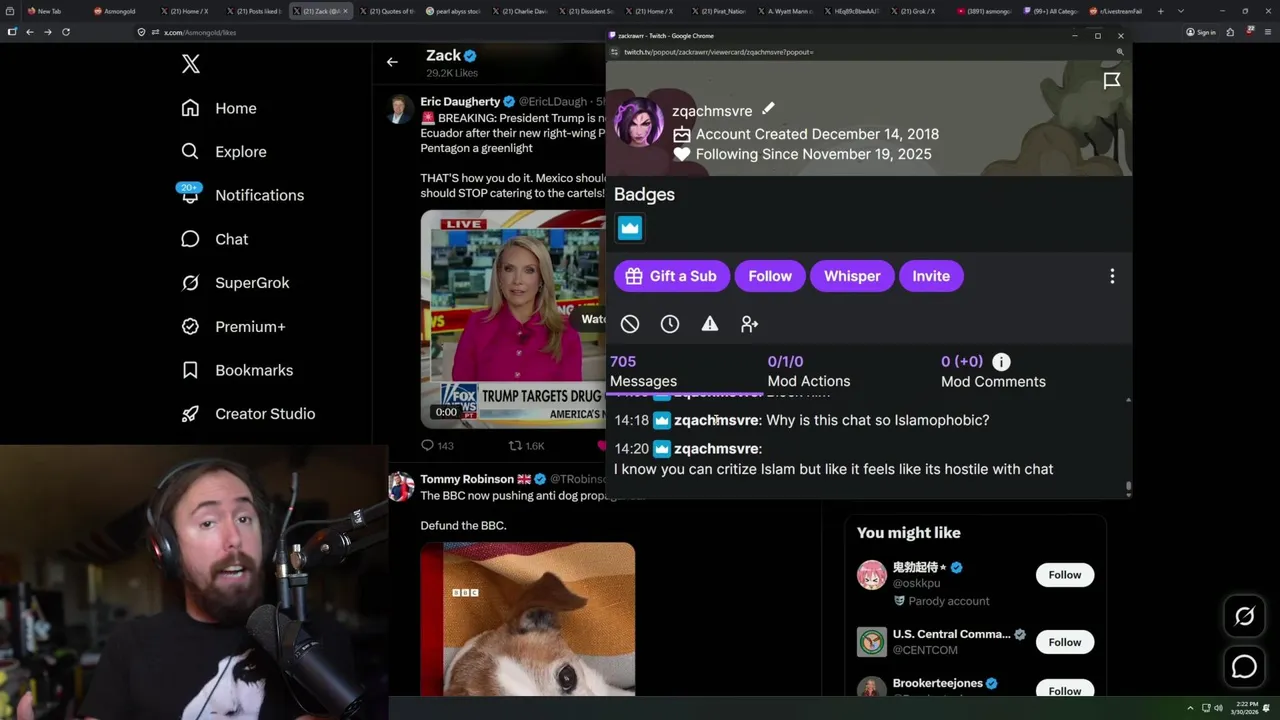
Task: Click the message 'Why is this chat so Islamophobic?'
Action: pyautogui.click(x=879, y=420)
